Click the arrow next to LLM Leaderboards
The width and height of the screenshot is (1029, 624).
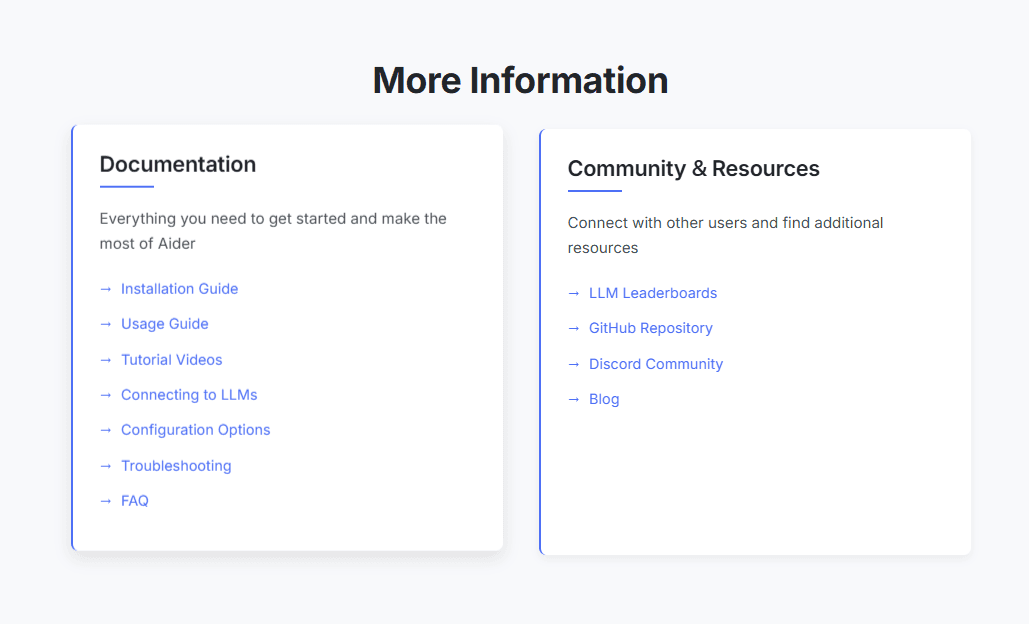pos(573,293)
